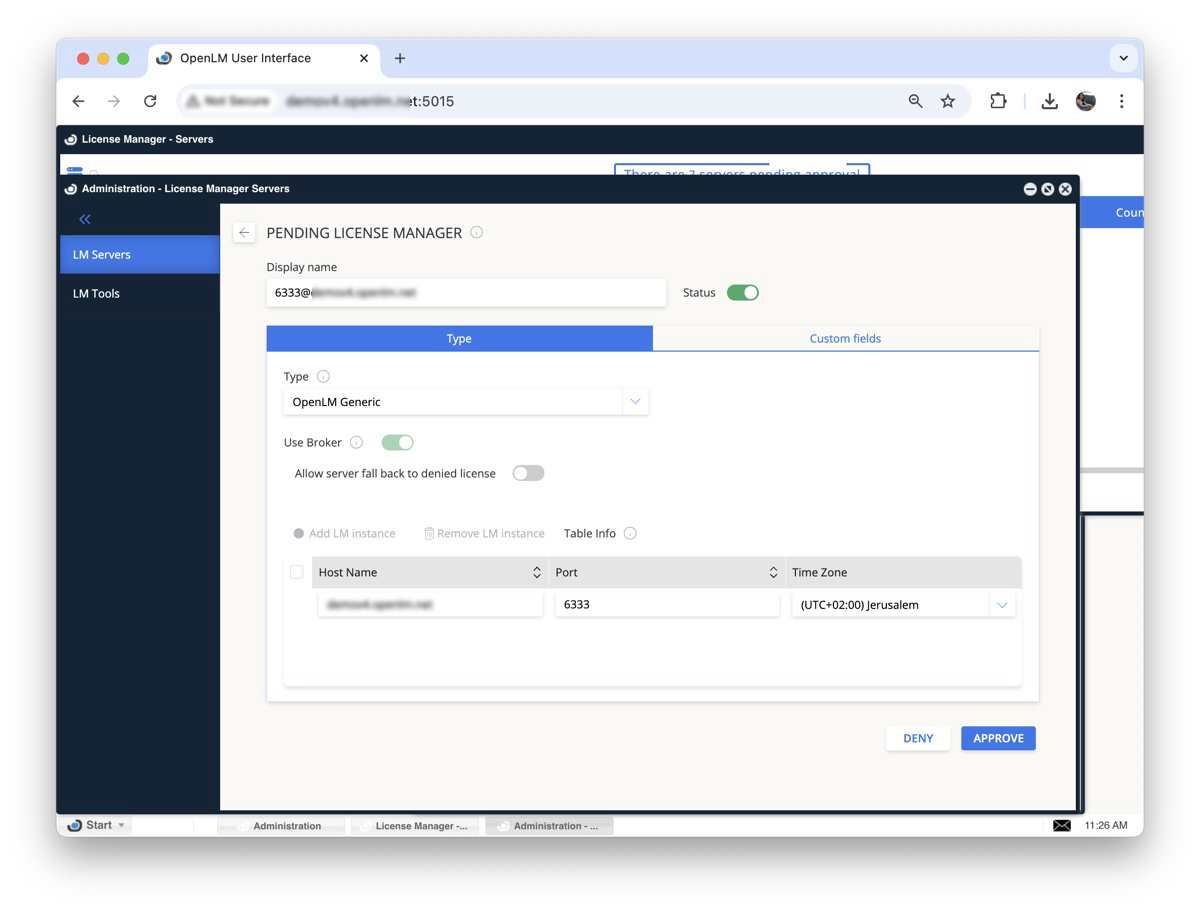Open the Start menu in the taskbar
1201x911 pixels.
pos(97,826)
